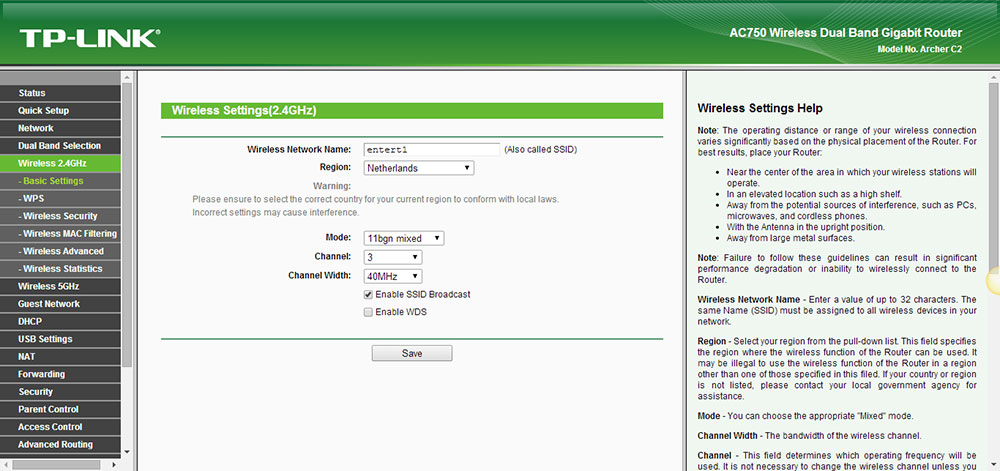Click the sidebar scroll down arrow
Image resolution: width=1000 pixels, height=471 pixels.
tap(126, 452)
